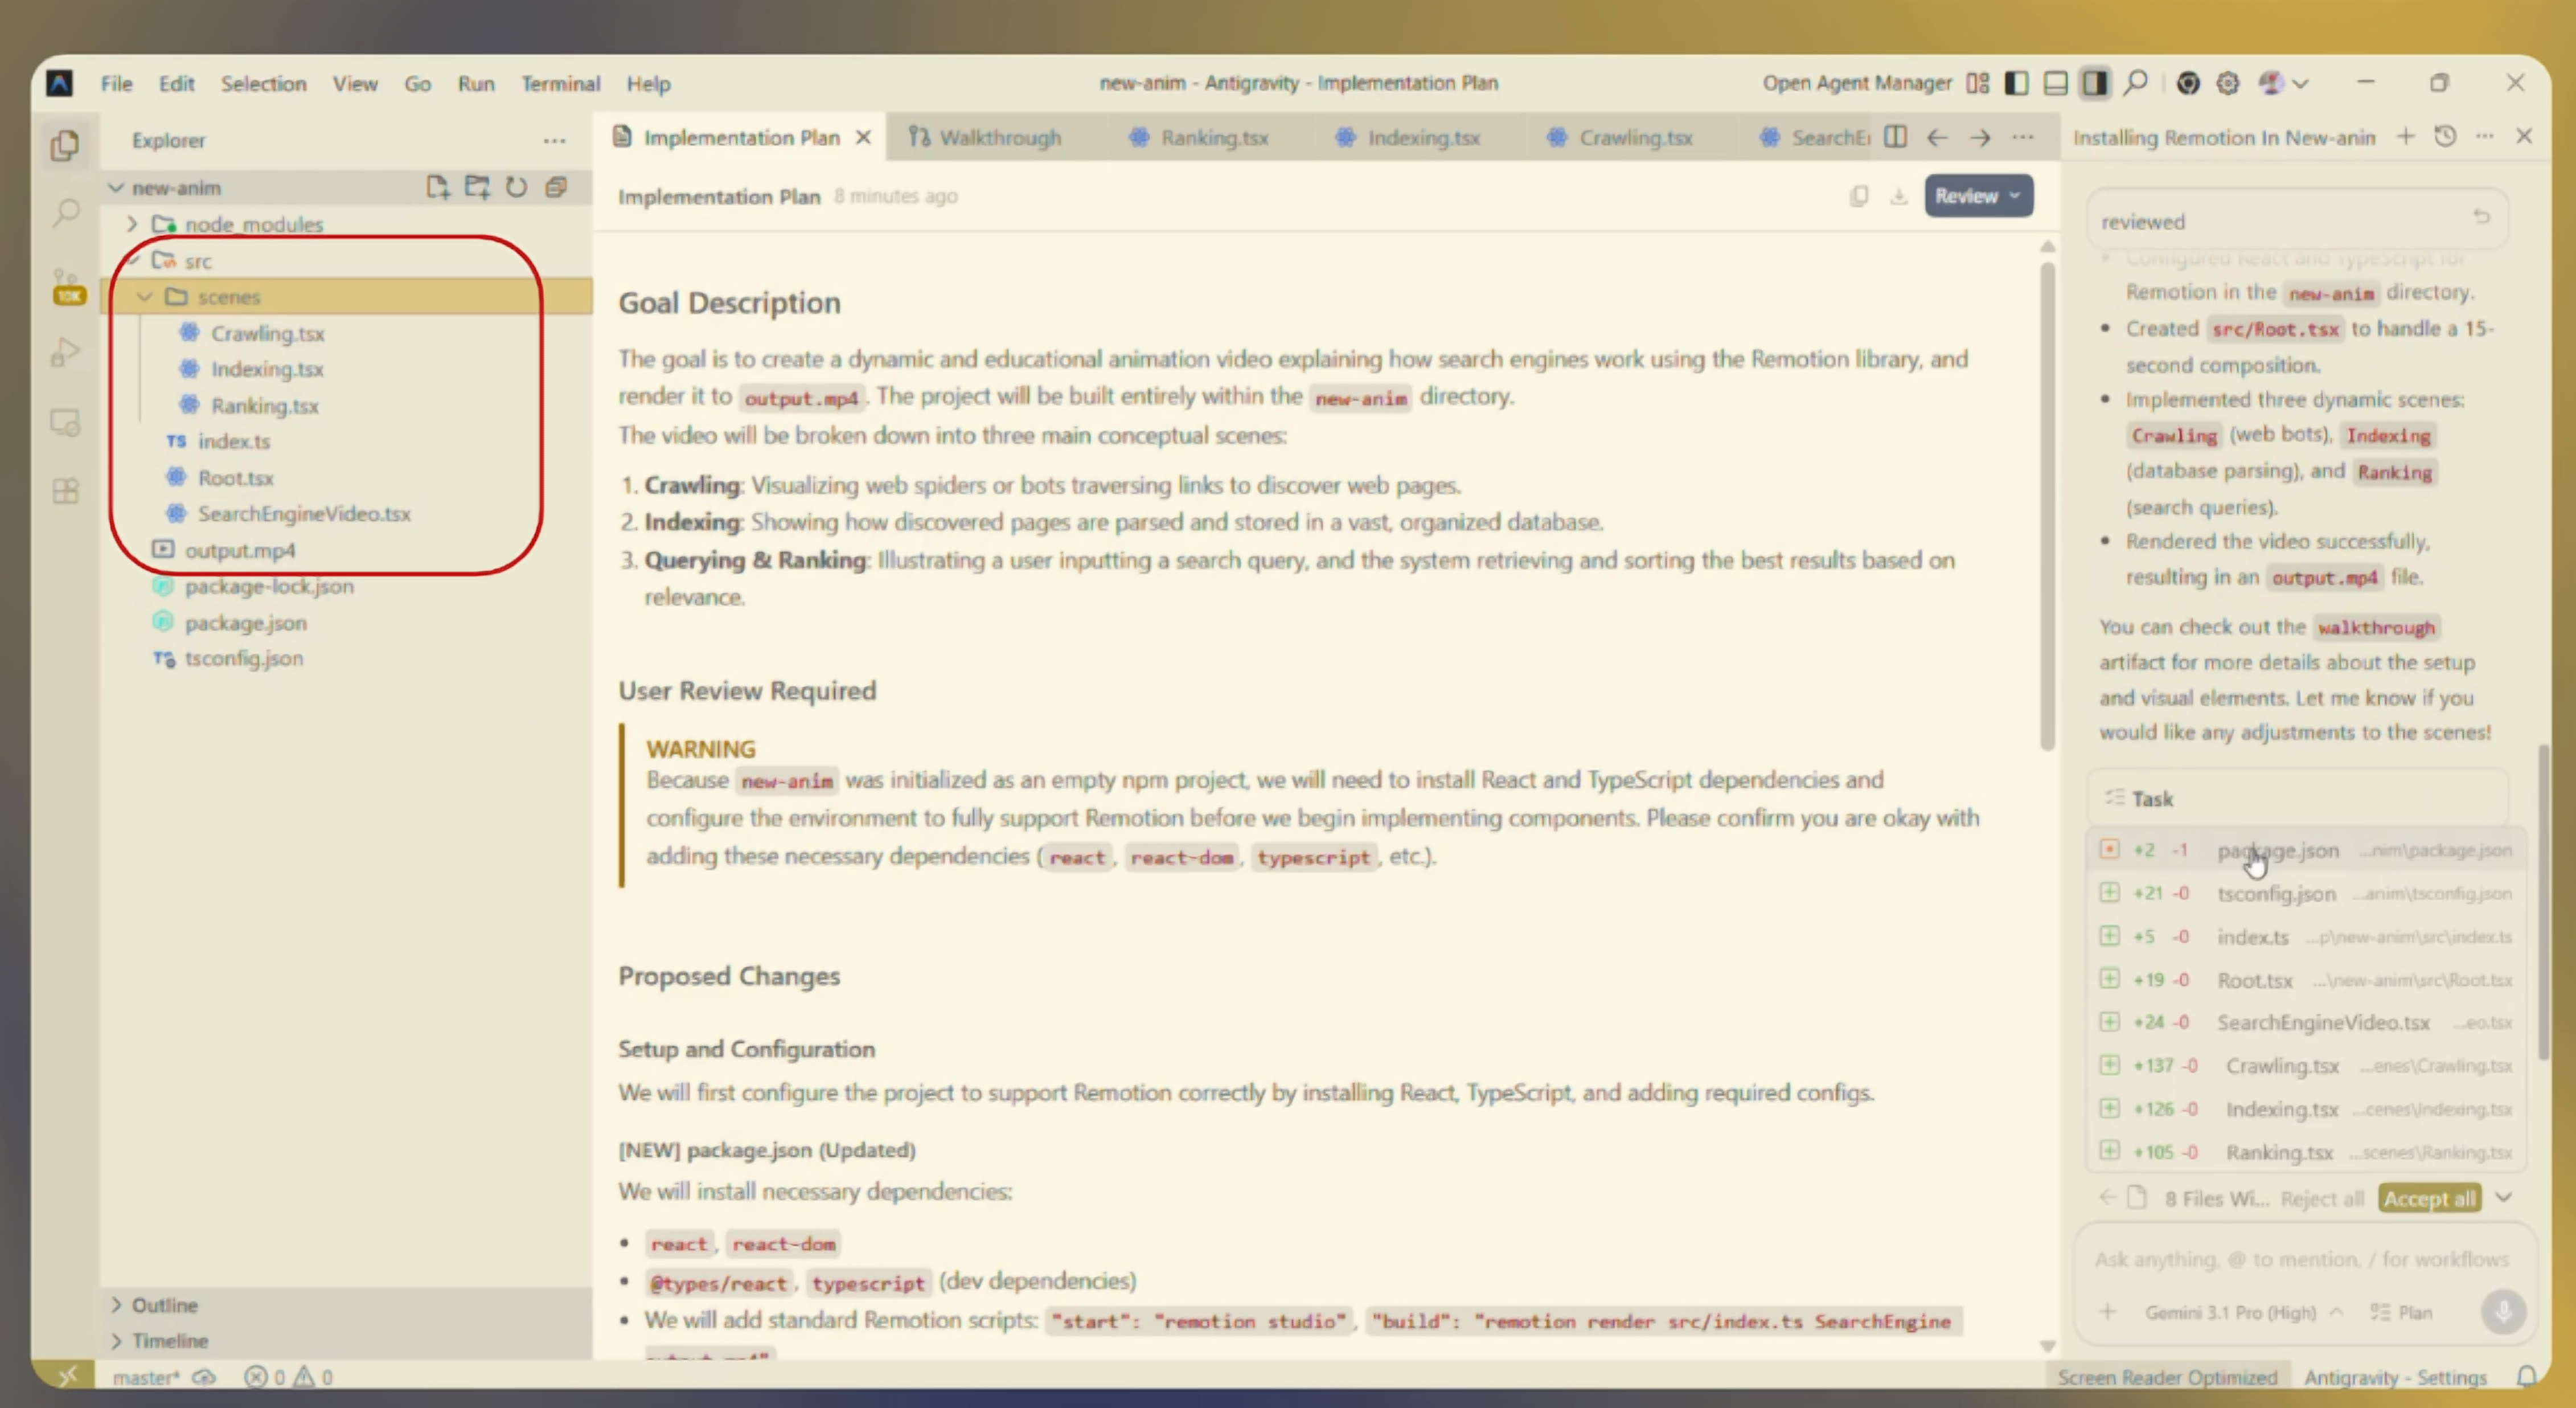
Task: Open the Selection menu
Action: (263, 83)
